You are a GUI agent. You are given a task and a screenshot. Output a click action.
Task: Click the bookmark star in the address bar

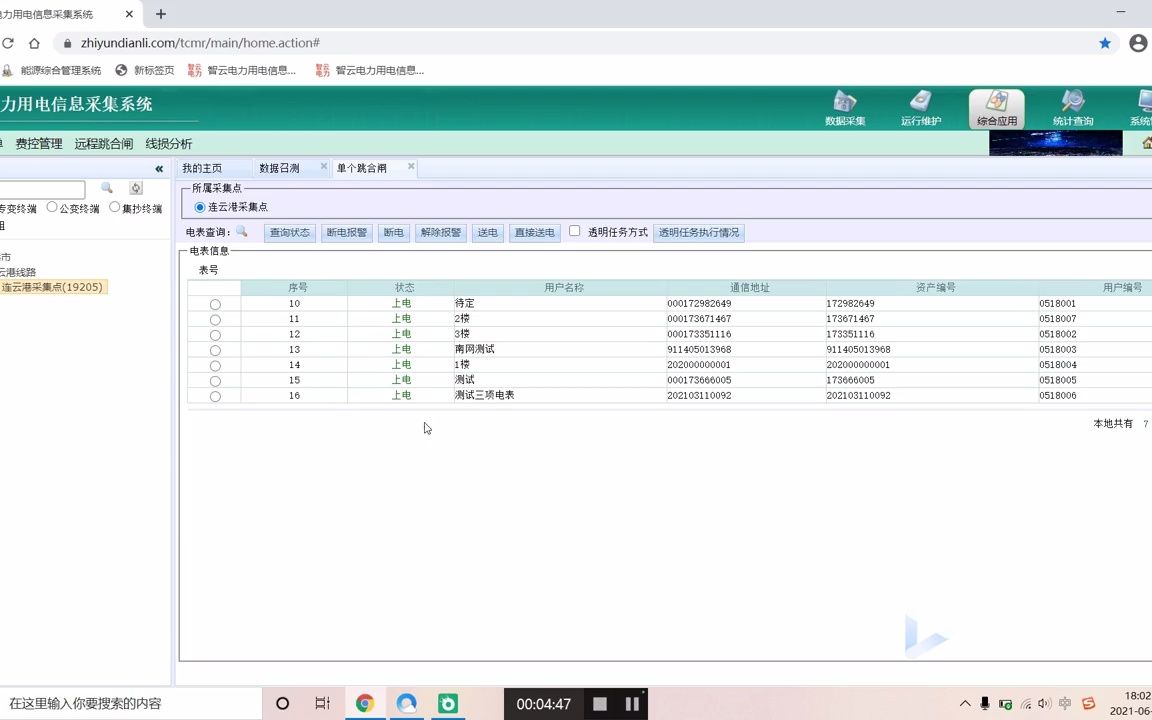click(x=1104, y=43)
